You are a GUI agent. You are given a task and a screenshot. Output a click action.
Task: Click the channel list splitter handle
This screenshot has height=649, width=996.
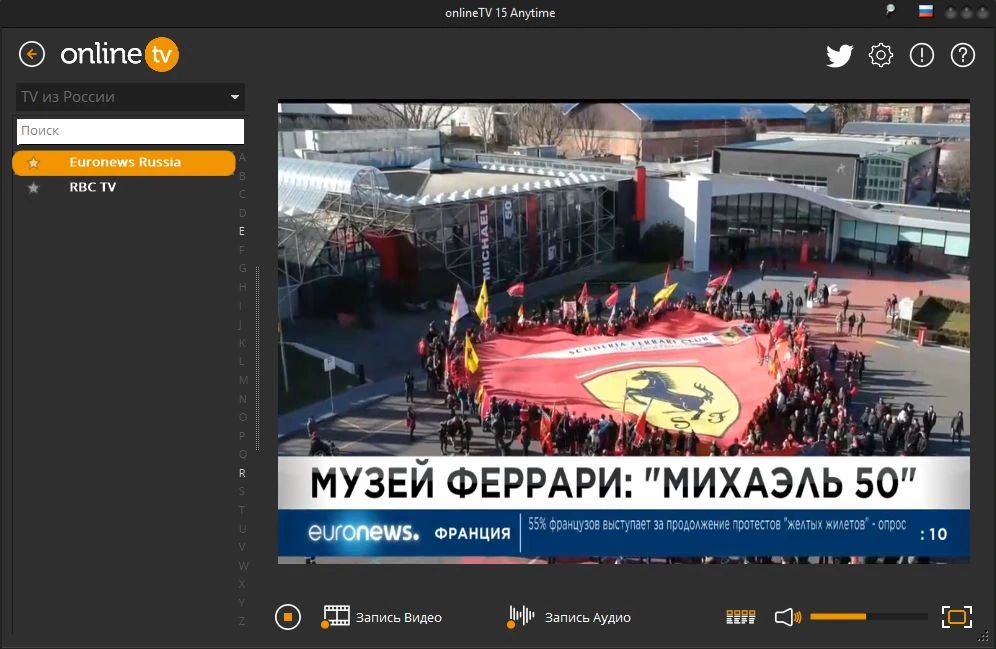[x=257, y=359]
